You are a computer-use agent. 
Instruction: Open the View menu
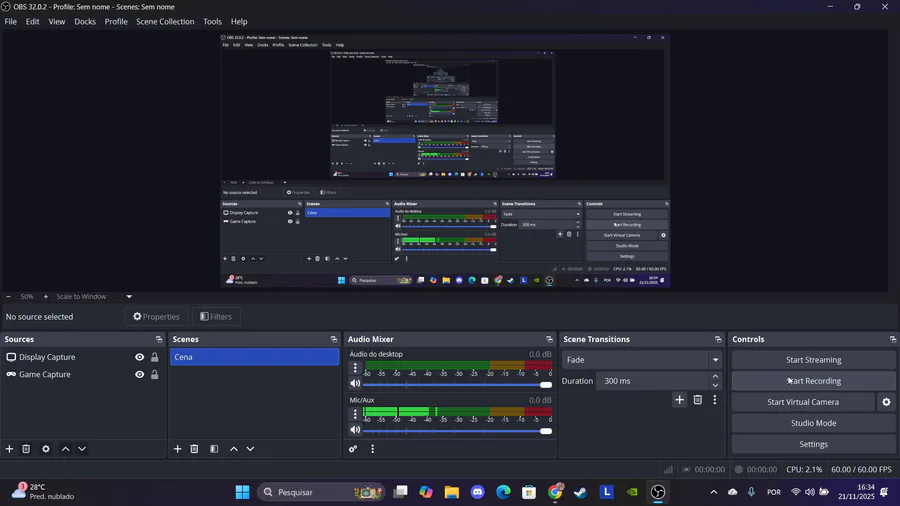click(56, 22)
